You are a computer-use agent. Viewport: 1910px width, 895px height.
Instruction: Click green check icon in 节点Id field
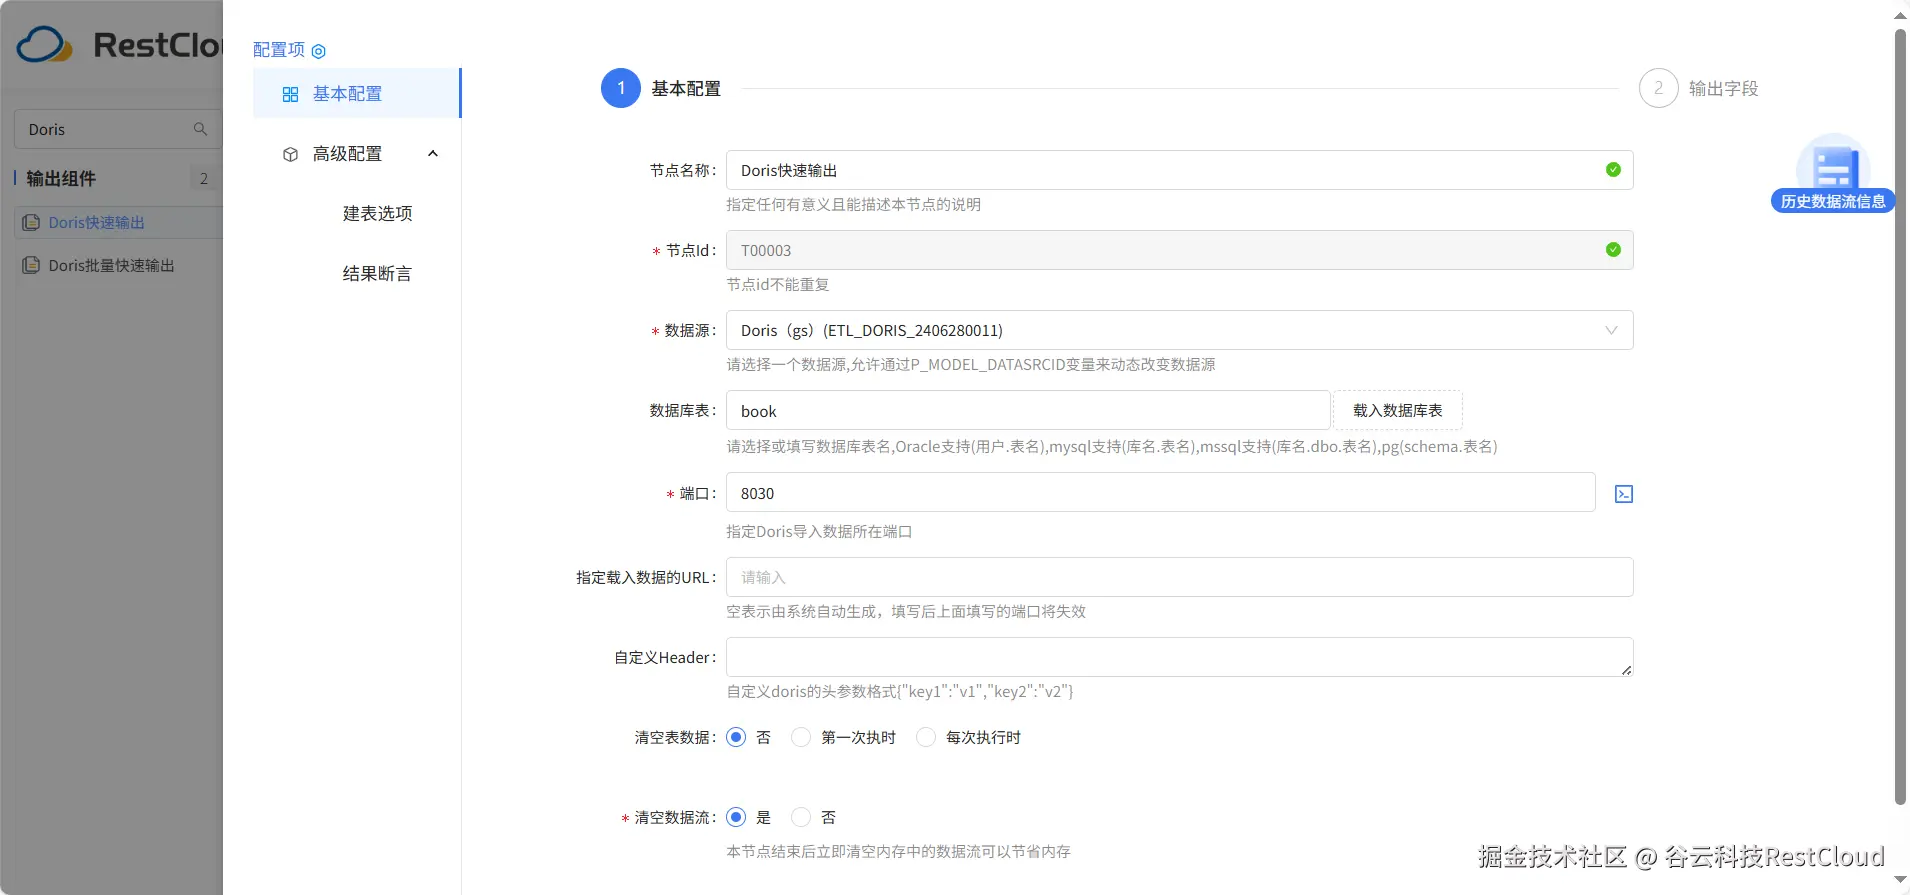[x=1613, y=250]
